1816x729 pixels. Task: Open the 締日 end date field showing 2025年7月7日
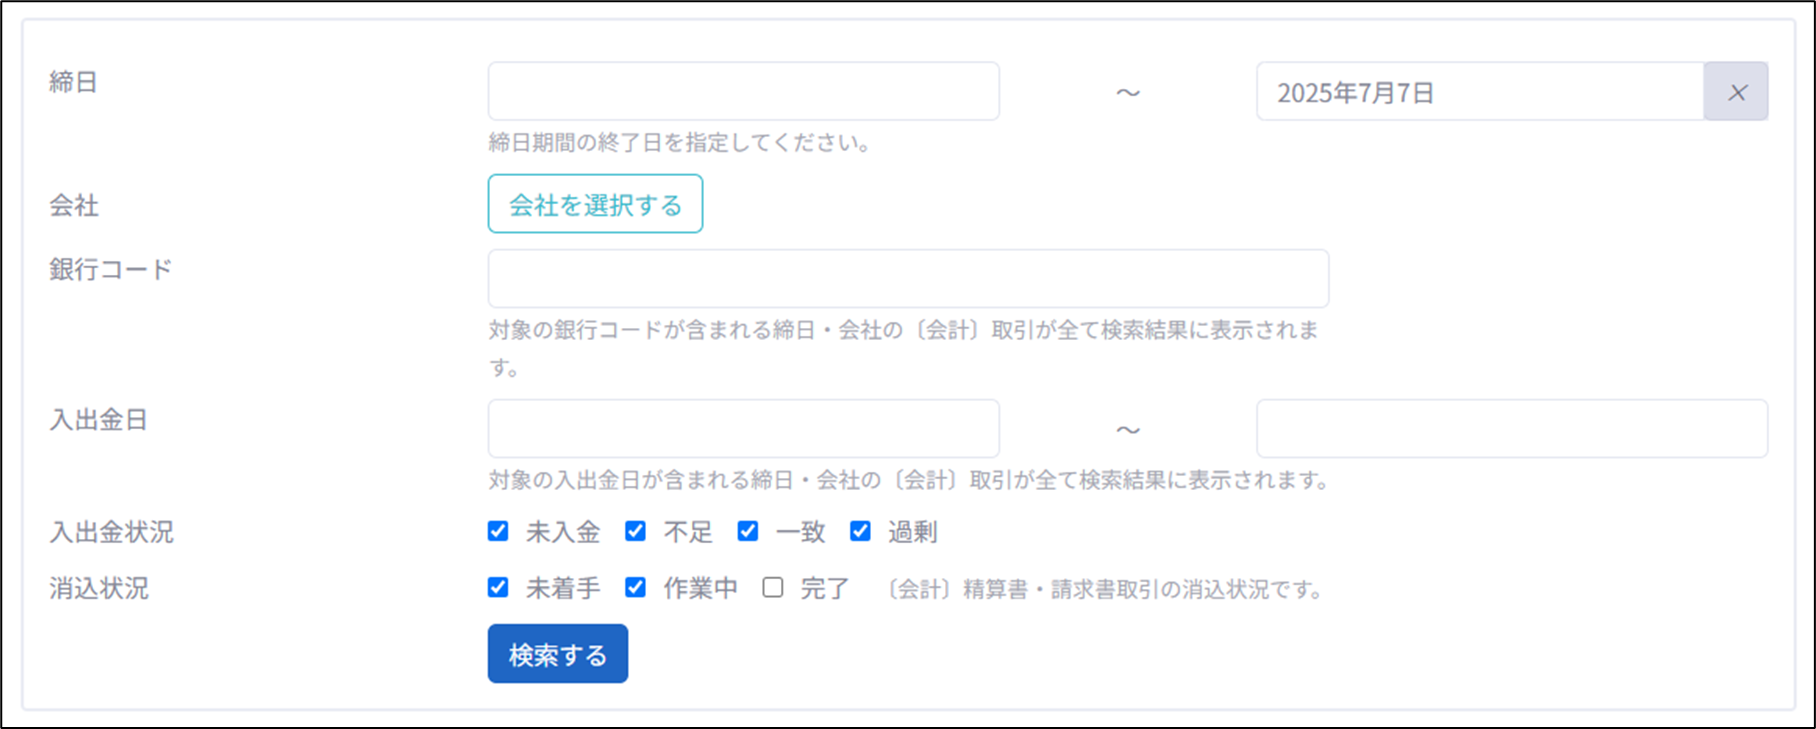coord(1479,92)
